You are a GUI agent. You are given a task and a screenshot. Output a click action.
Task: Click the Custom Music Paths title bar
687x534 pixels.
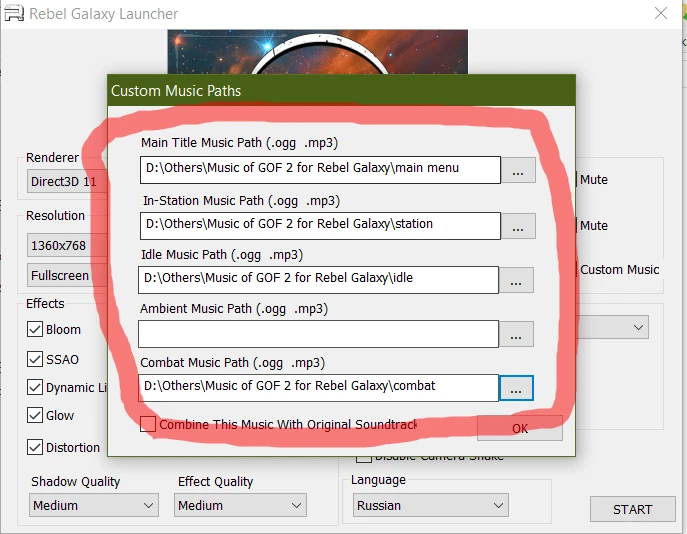coord(341,90)
